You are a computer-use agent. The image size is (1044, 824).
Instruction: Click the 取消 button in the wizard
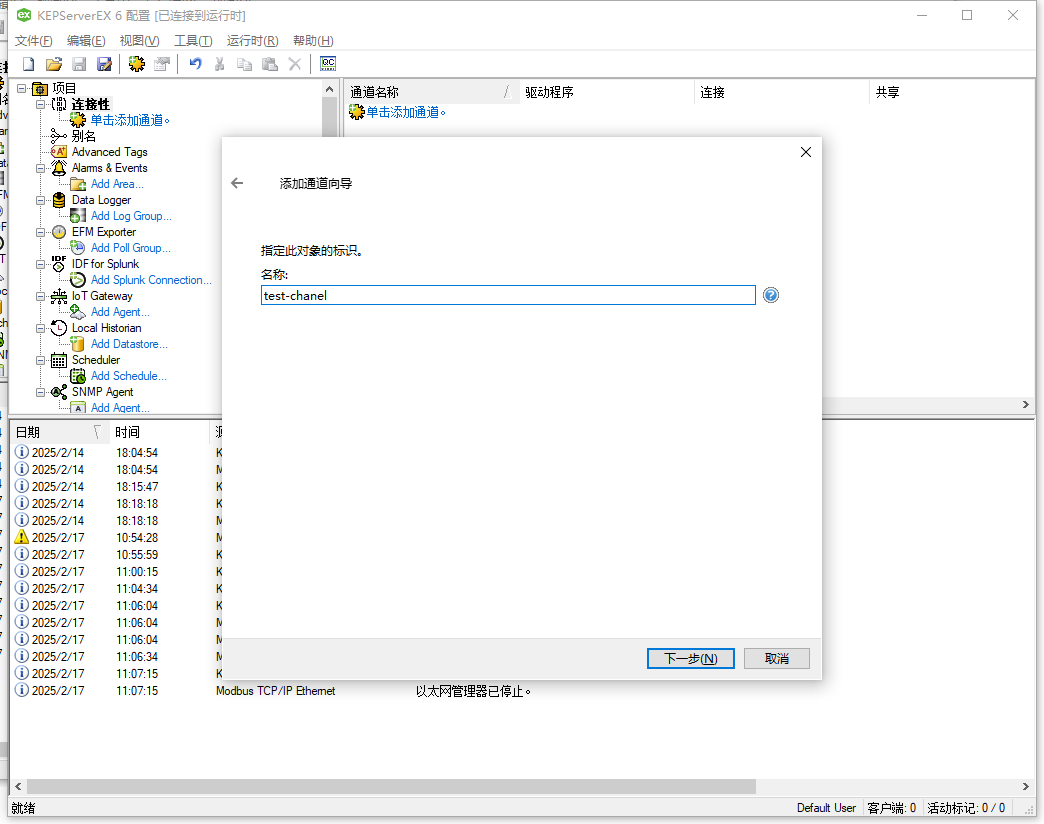[x=776, y=658]
